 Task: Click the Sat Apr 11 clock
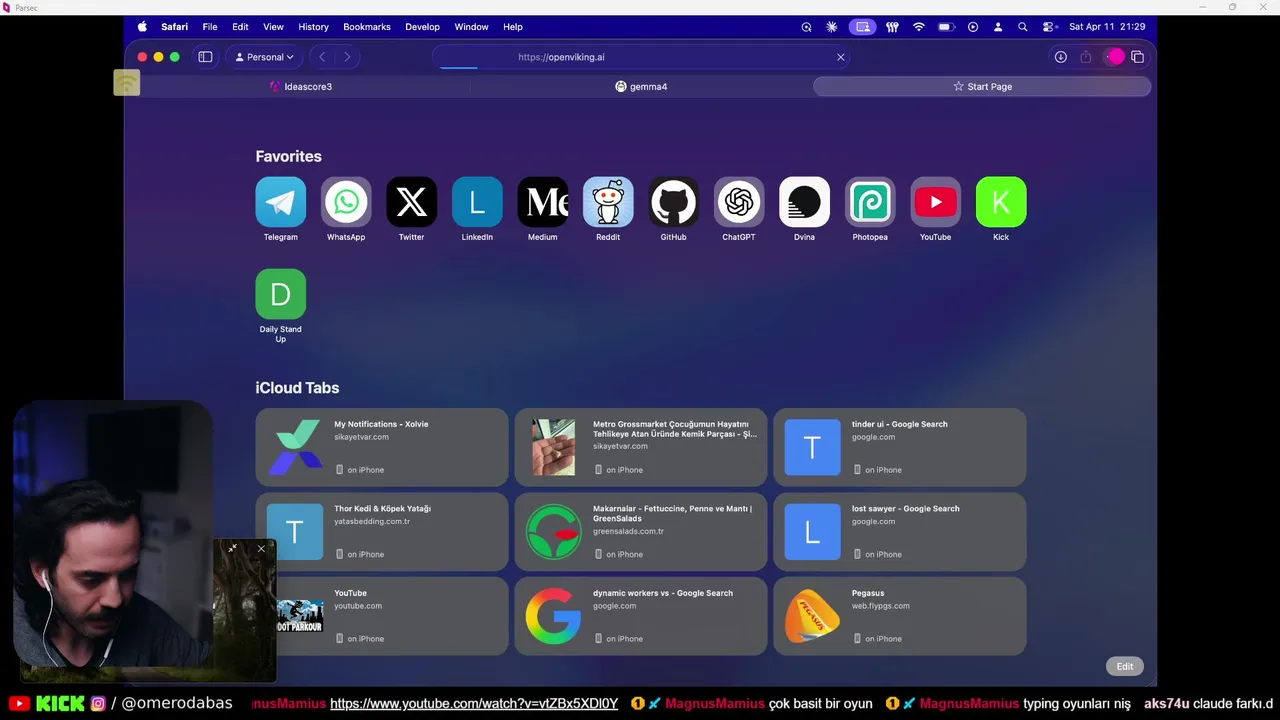(x=1107, y=27)
